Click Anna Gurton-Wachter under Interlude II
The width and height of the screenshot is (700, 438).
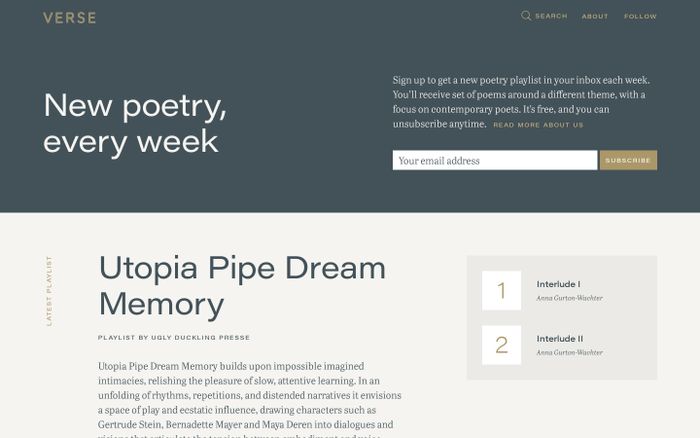point(569,352)
